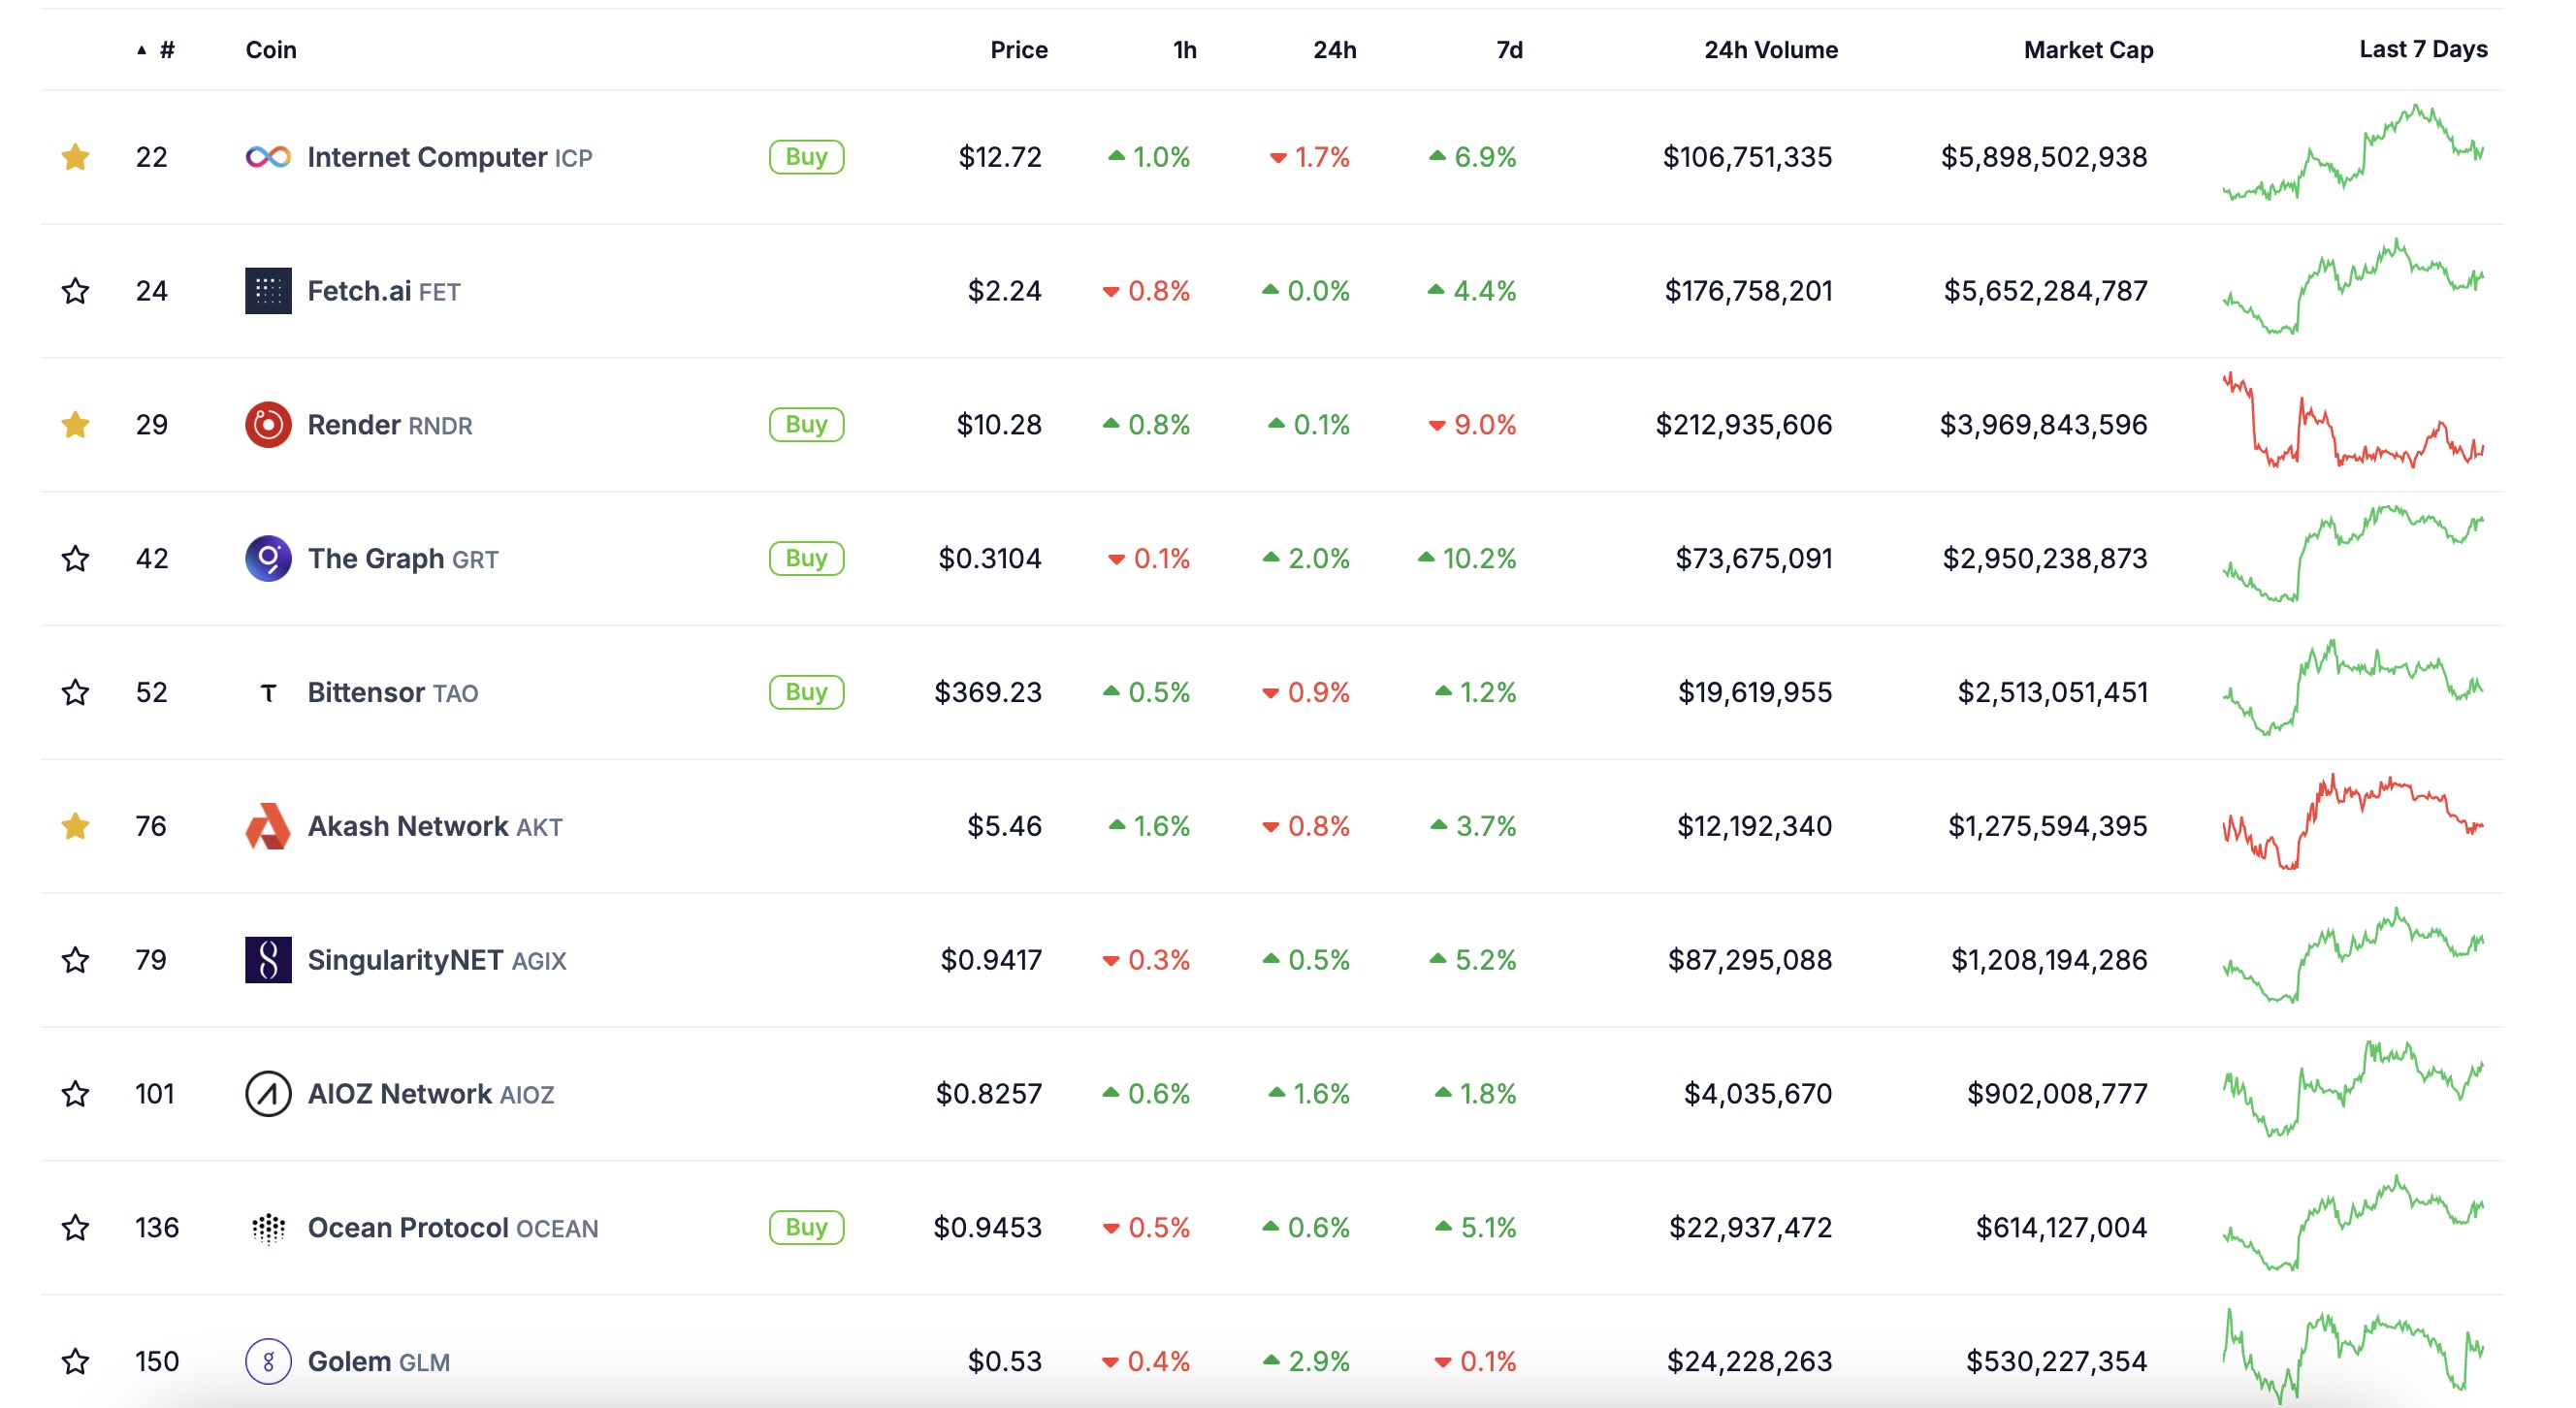Sort by the Coin column header

coord(271,50)
